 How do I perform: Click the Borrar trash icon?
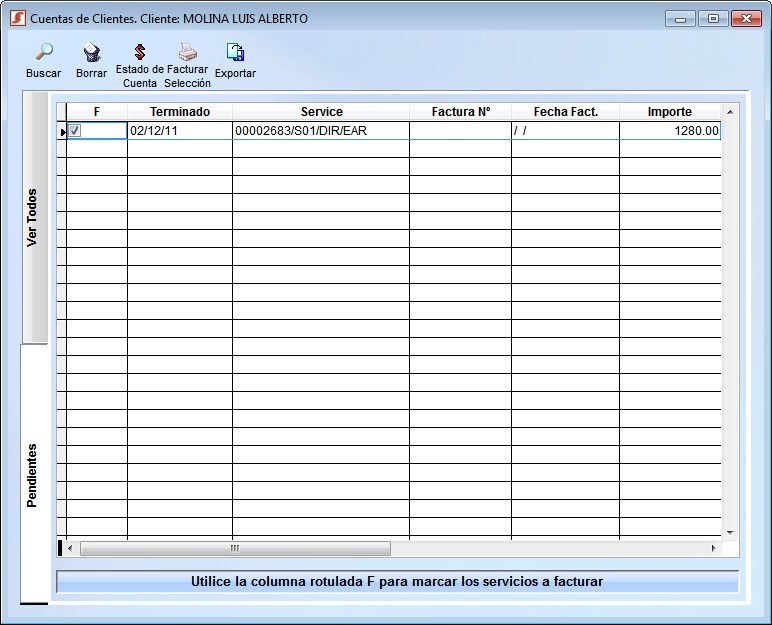coord(92,52)
